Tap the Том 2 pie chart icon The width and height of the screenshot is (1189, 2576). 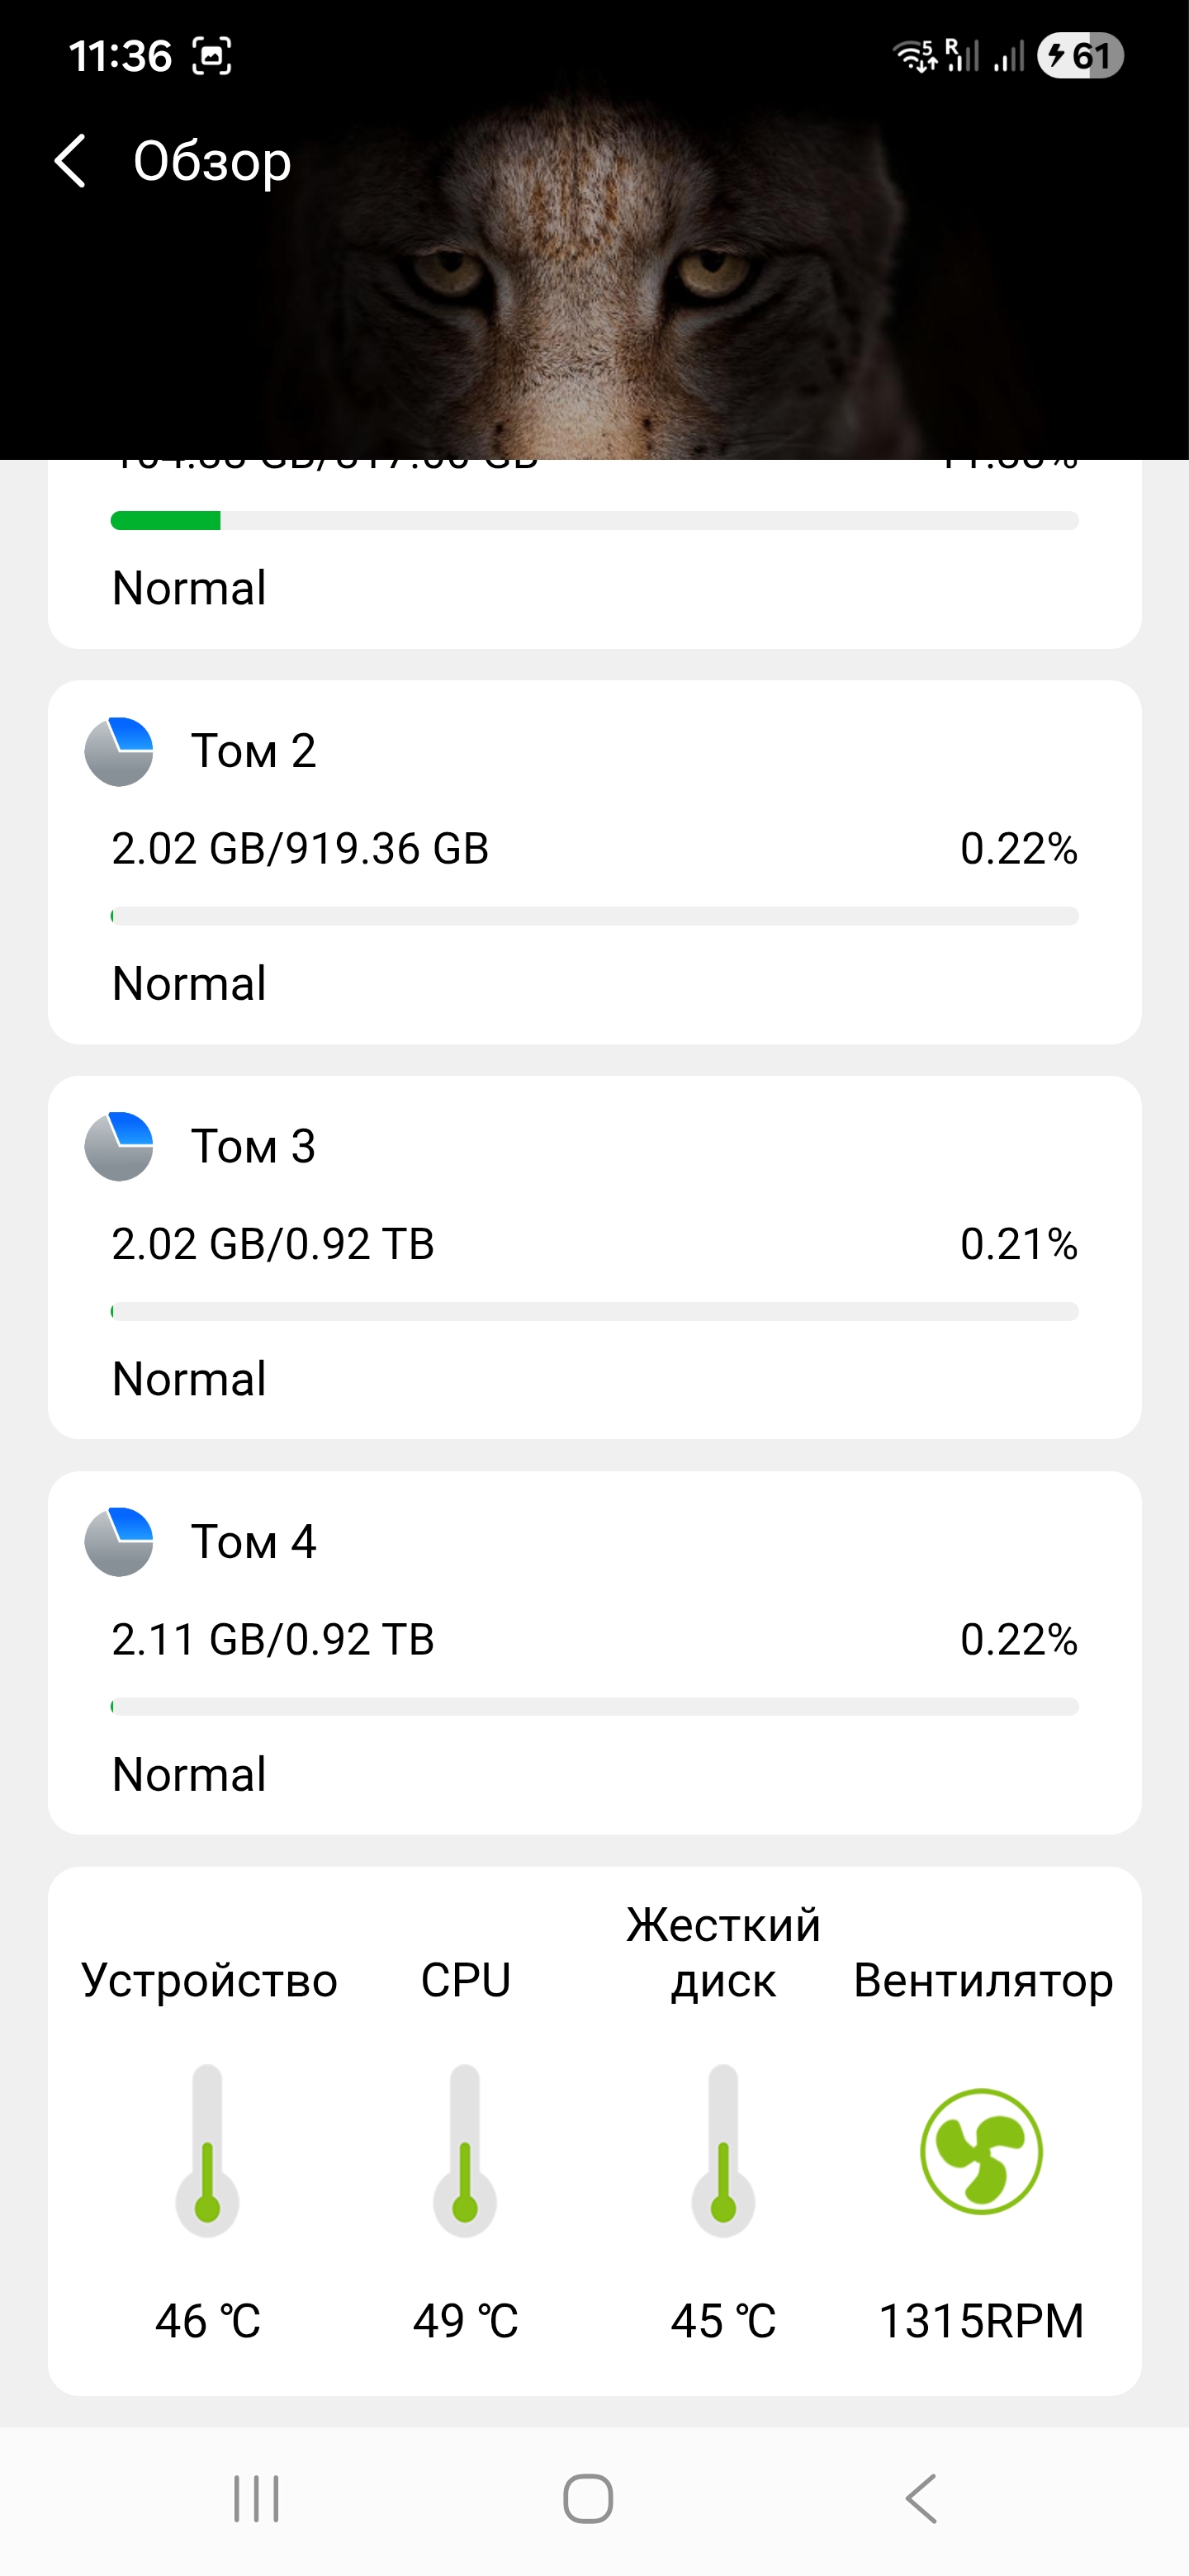[119, 751]
